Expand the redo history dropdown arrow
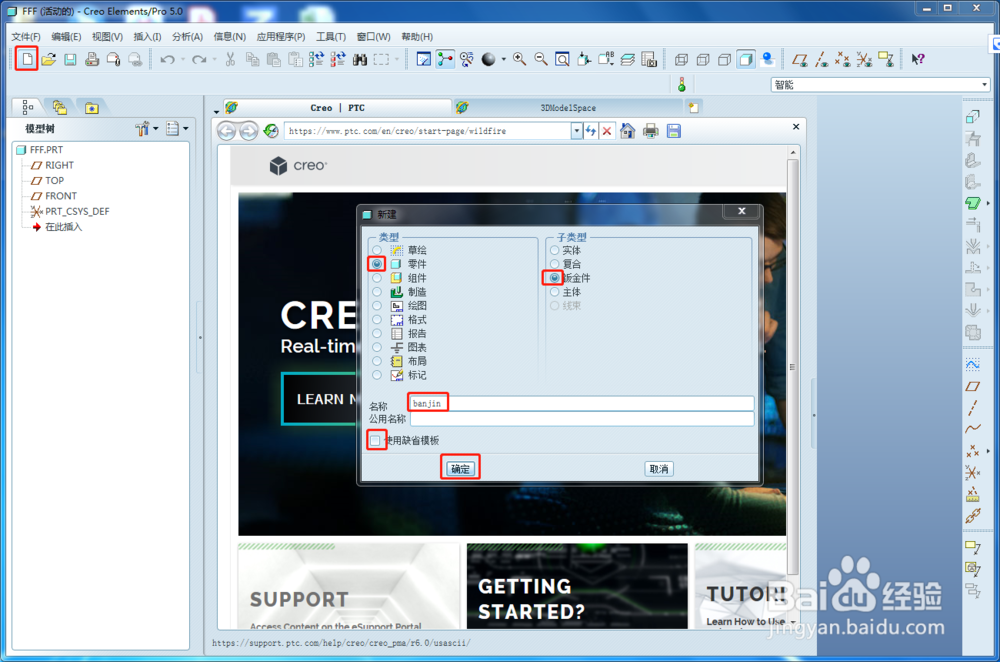The image size is (1000, 662). (214, 59)
